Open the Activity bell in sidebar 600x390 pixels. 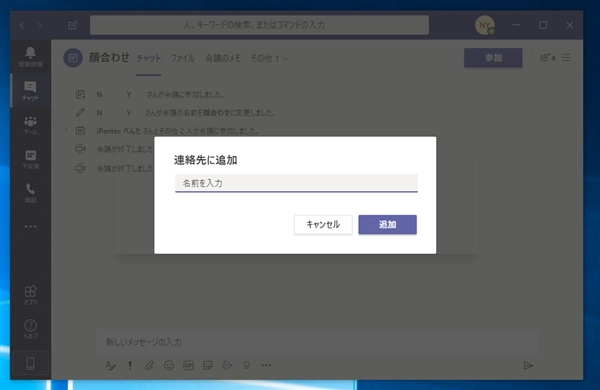coord(30,57)
